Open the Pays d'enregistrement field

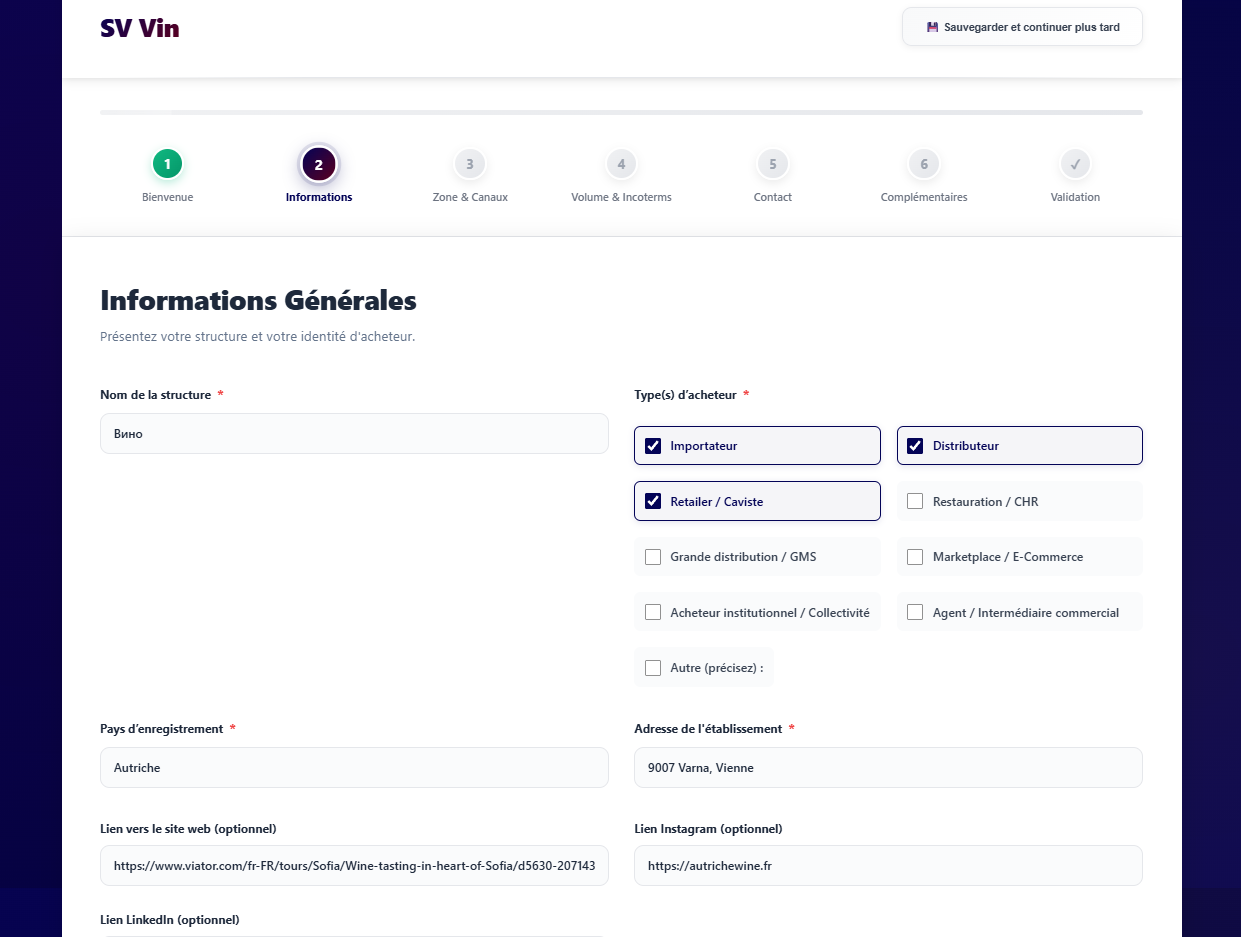(x=354, y=768)
